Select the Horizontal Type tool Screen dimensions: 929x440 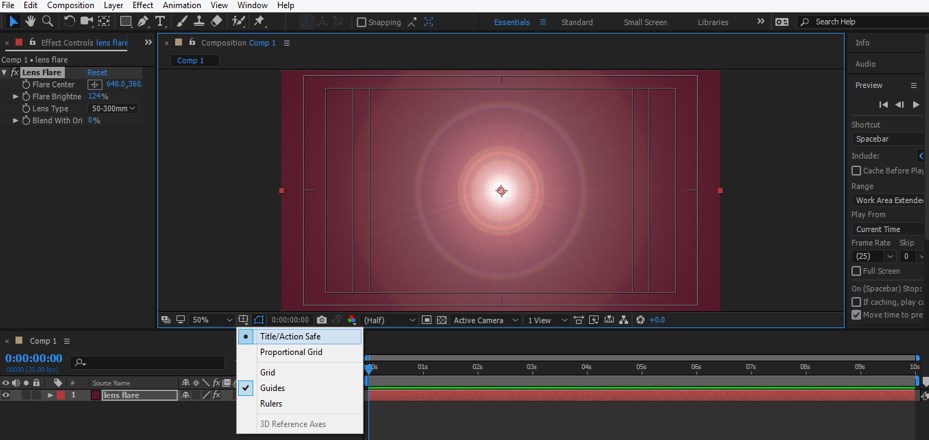pos(160,22)
